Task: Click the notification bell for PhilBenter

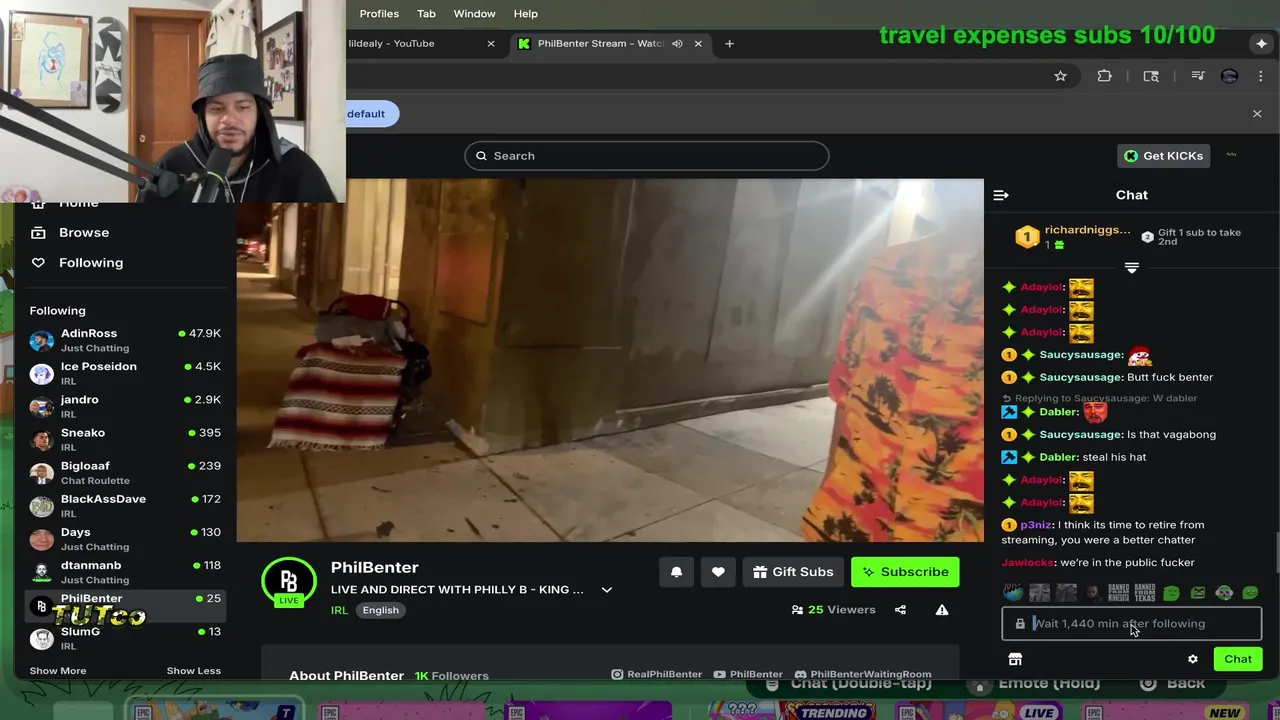Action: click(676, 572)
